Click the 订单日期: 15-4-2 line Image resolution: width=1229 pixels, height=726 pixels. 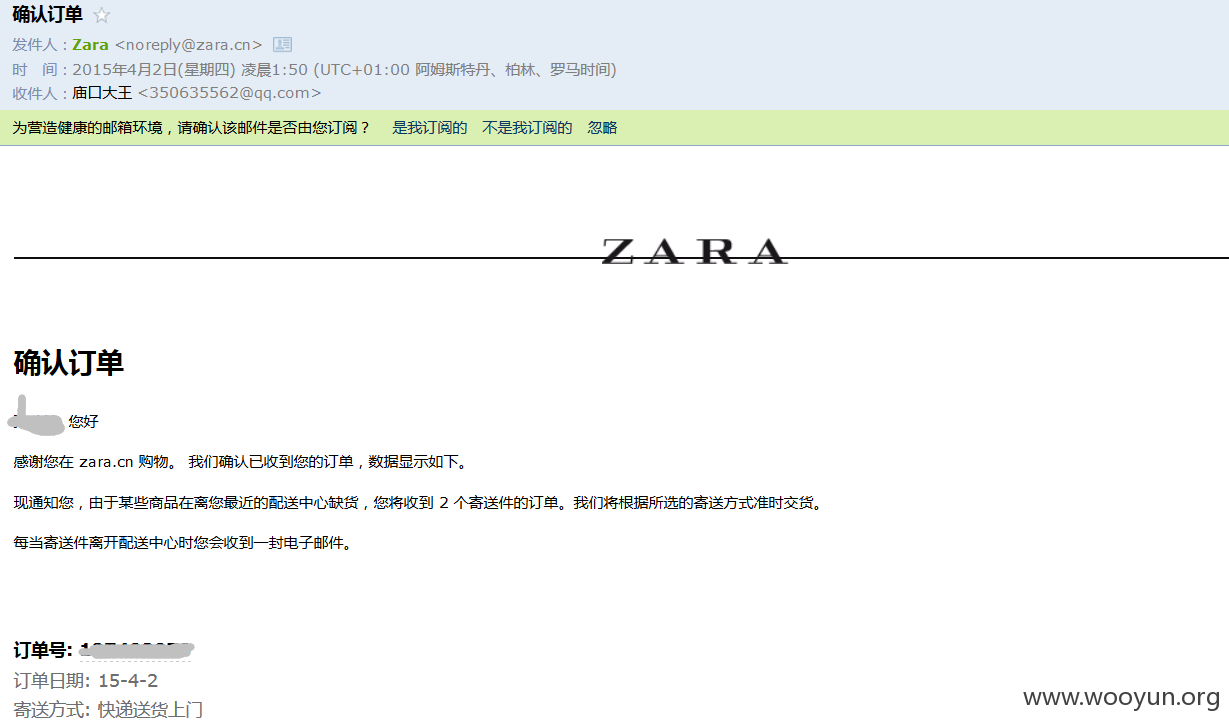pos(85,681)
